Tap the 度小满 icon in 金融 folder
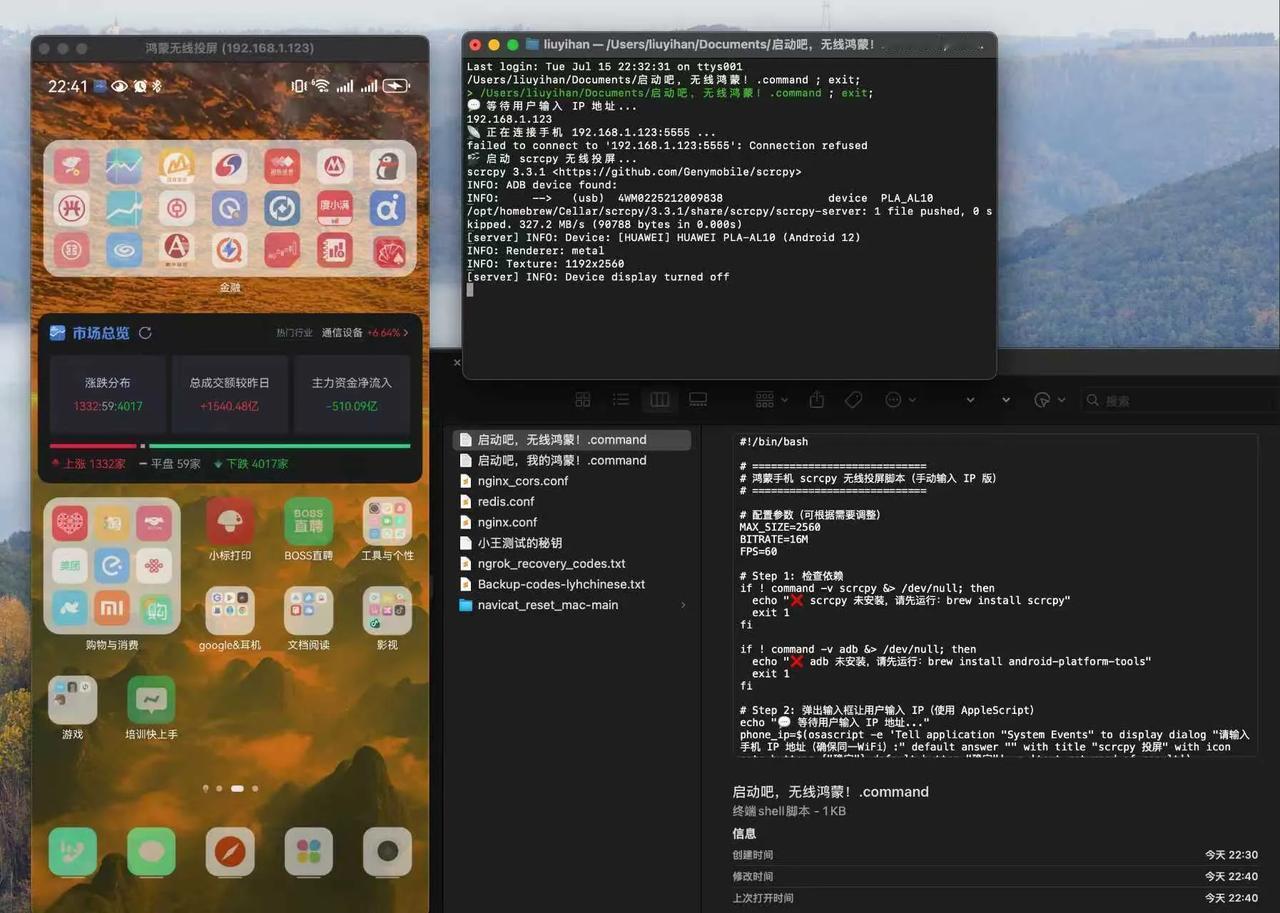This screenshot has width=1280, height=913. 335,208
